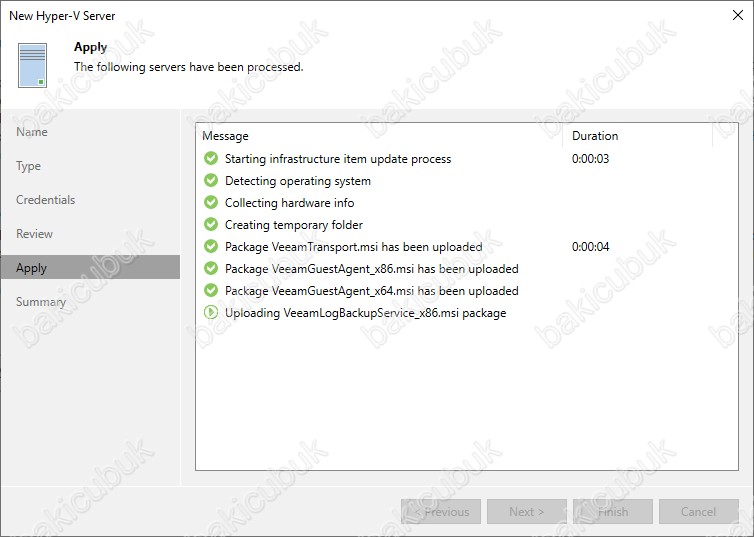This screenshot has height=537, width=754.
Task: Select 'Package VeeamGuestAgent_x64.msi has been uploaded' text
Action: 372,291
